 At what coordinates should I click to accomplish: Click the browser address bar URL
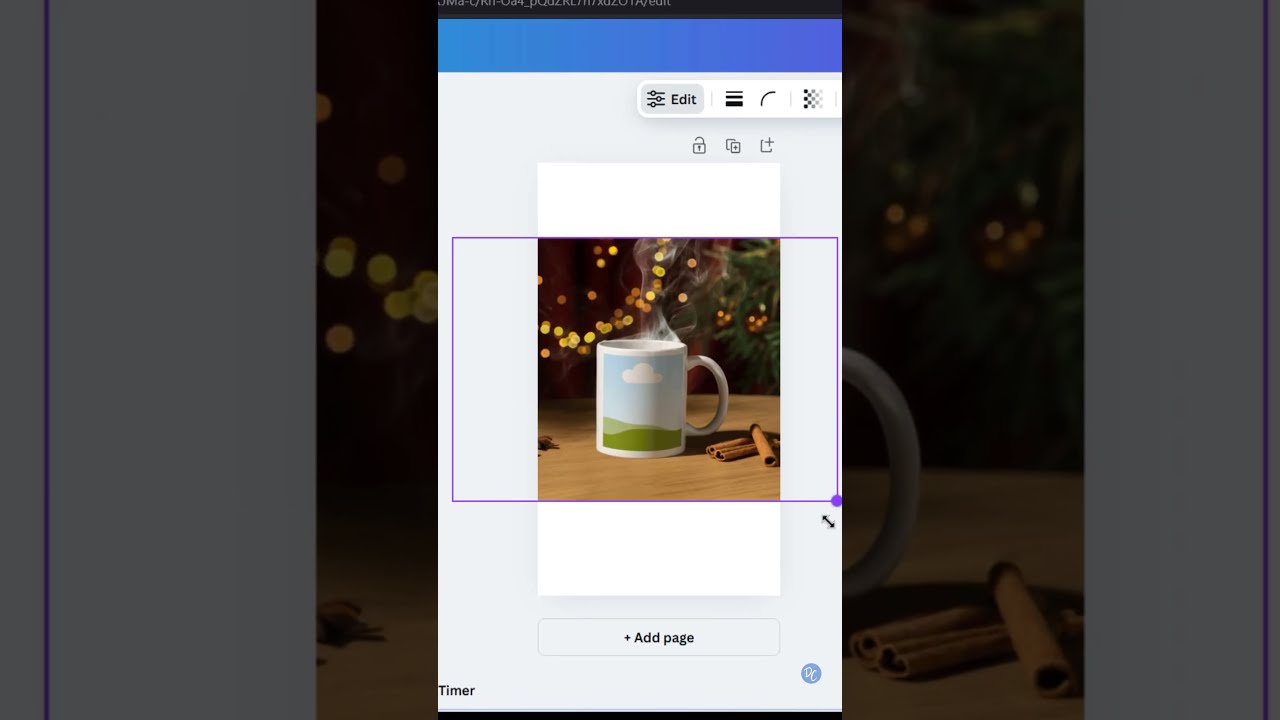coord(555,4)
